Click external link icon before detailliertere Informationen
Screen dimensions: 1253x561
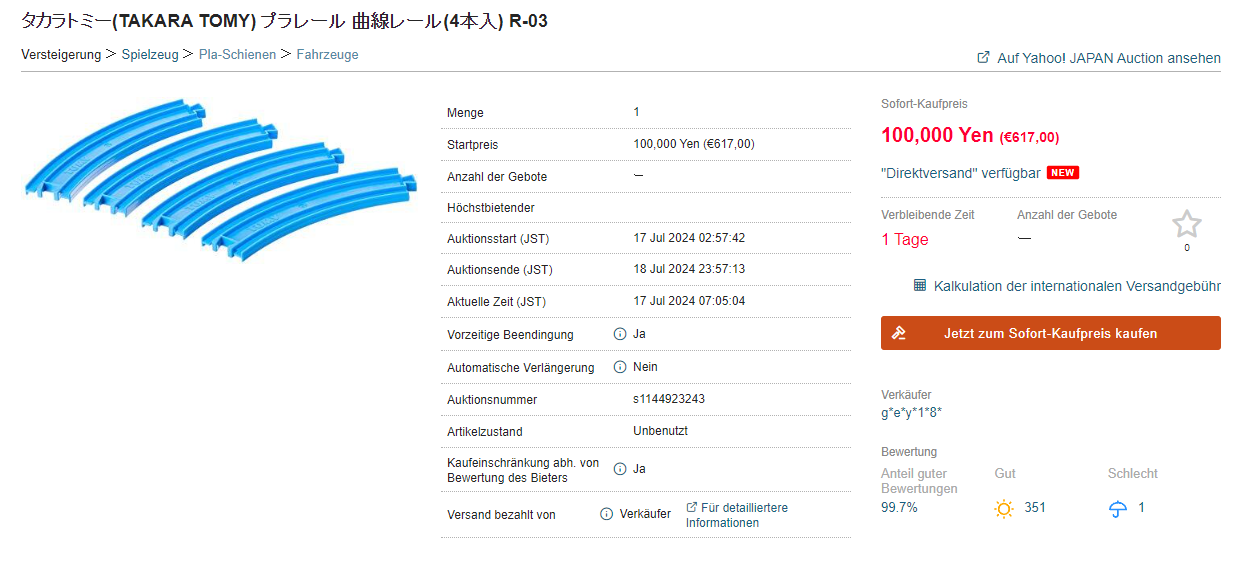coord(692,508)
